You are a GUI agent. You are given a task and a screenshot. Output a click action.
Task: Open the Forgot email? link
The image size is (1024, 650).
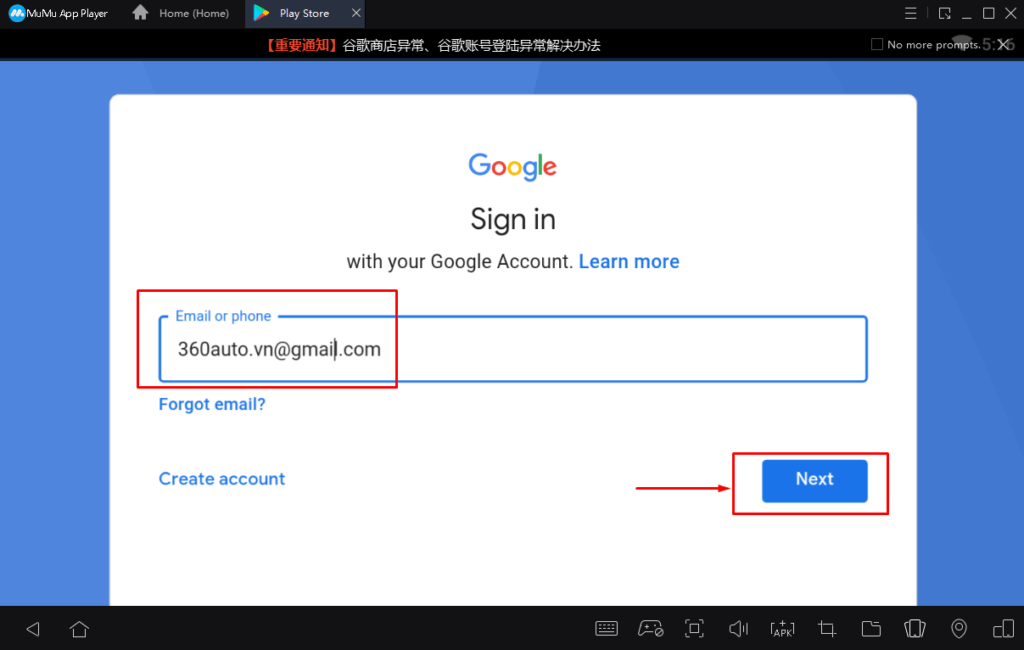(212, 404)
